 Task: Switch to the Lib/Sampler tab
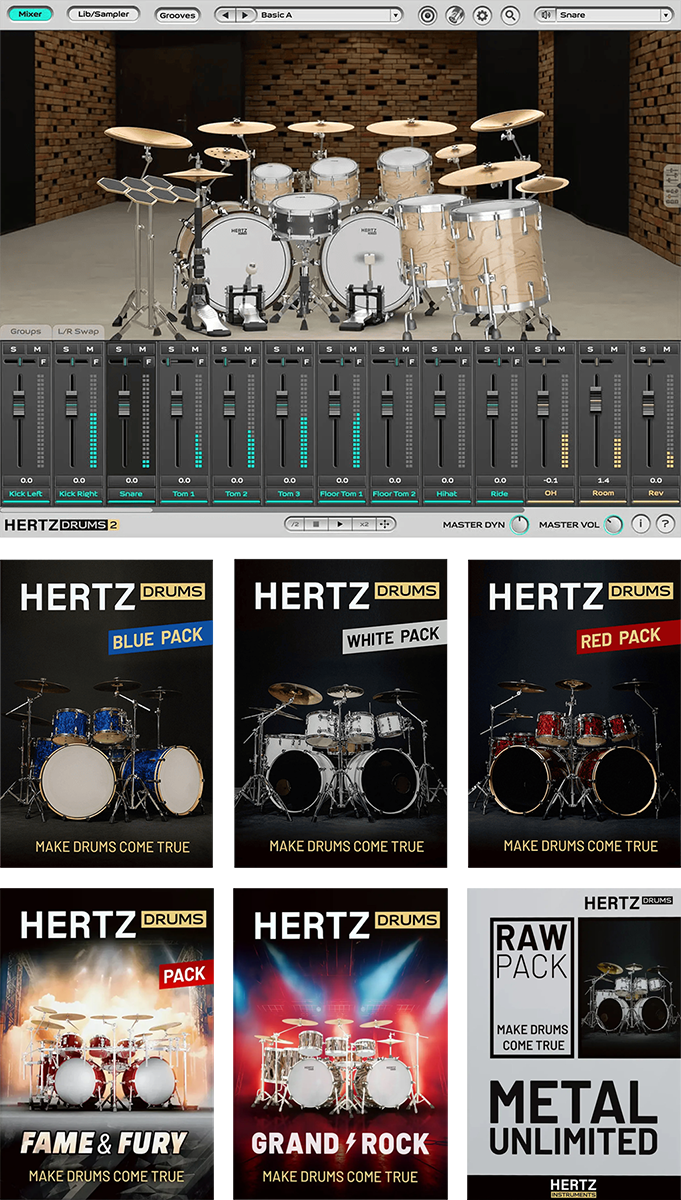(104, 14)
